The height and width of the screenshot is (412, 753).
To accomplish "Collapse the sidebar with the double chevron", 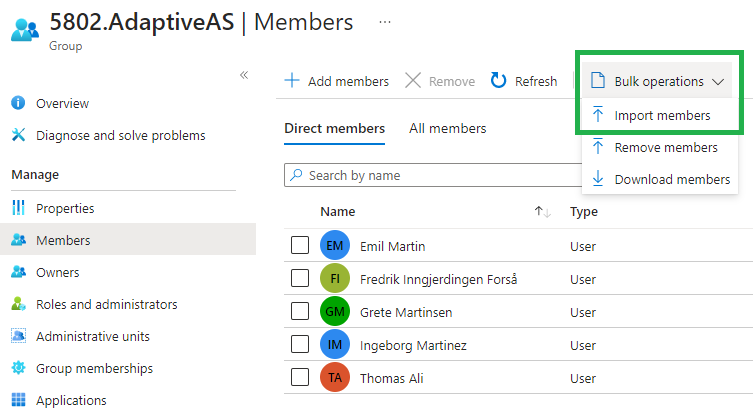I will coord(244,75).
